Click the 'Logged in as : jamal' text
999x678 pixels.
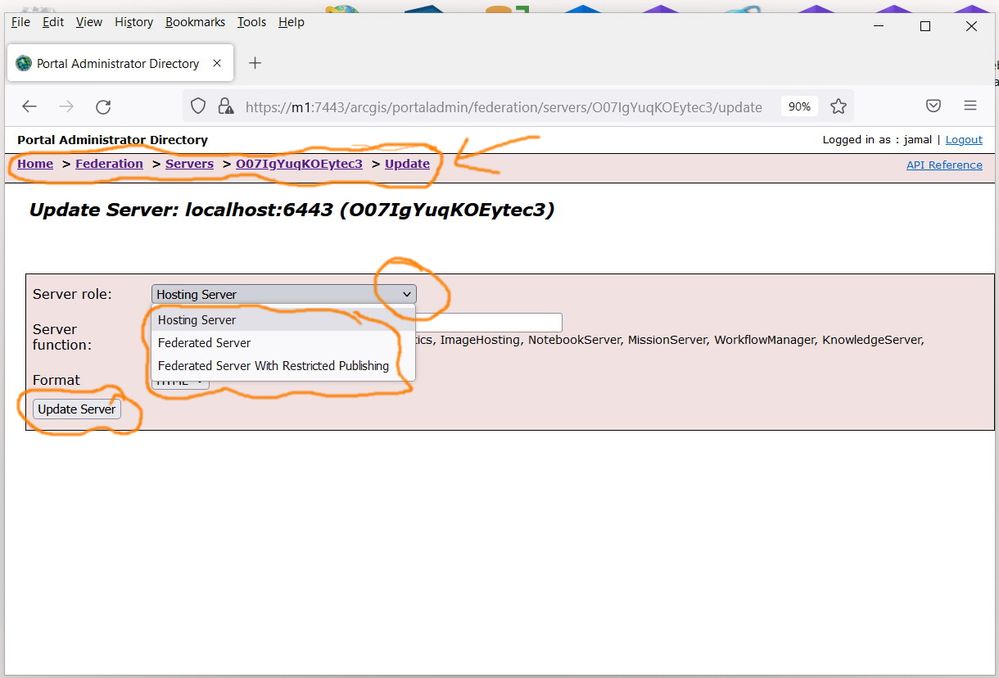coord(877,140)
